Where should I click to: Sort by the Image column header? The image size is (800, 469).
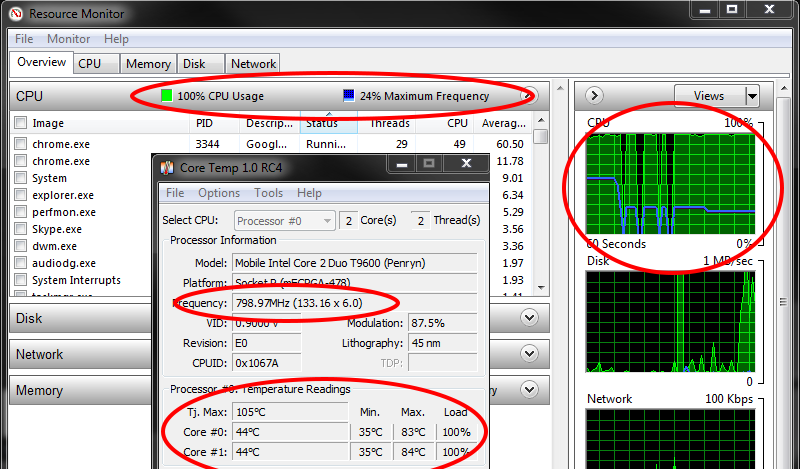(100, 123)
